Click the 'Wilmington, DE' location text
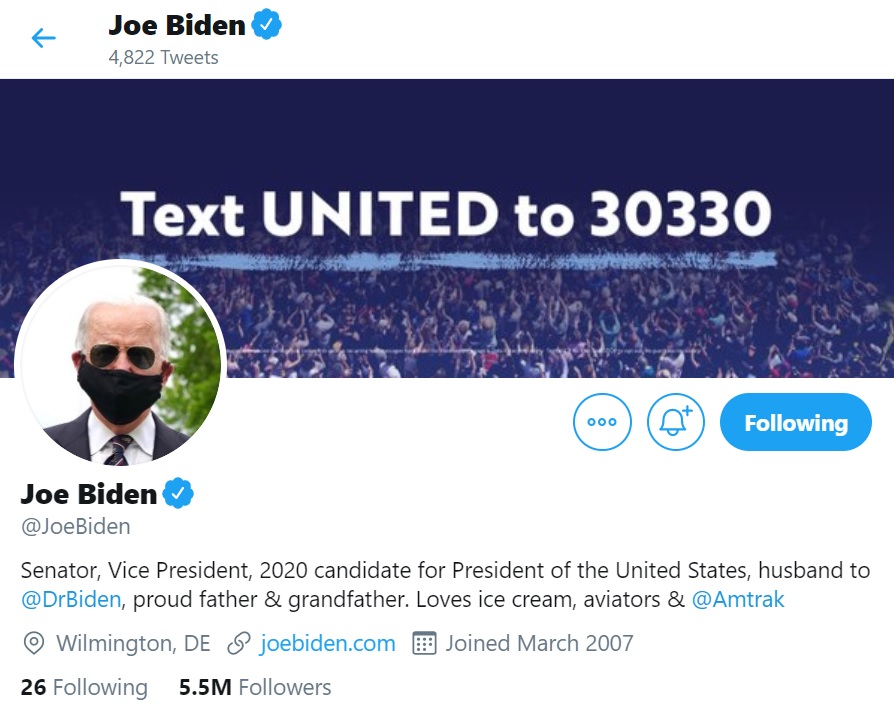Viewport: 894px width, 707px height. click(133, 643)
